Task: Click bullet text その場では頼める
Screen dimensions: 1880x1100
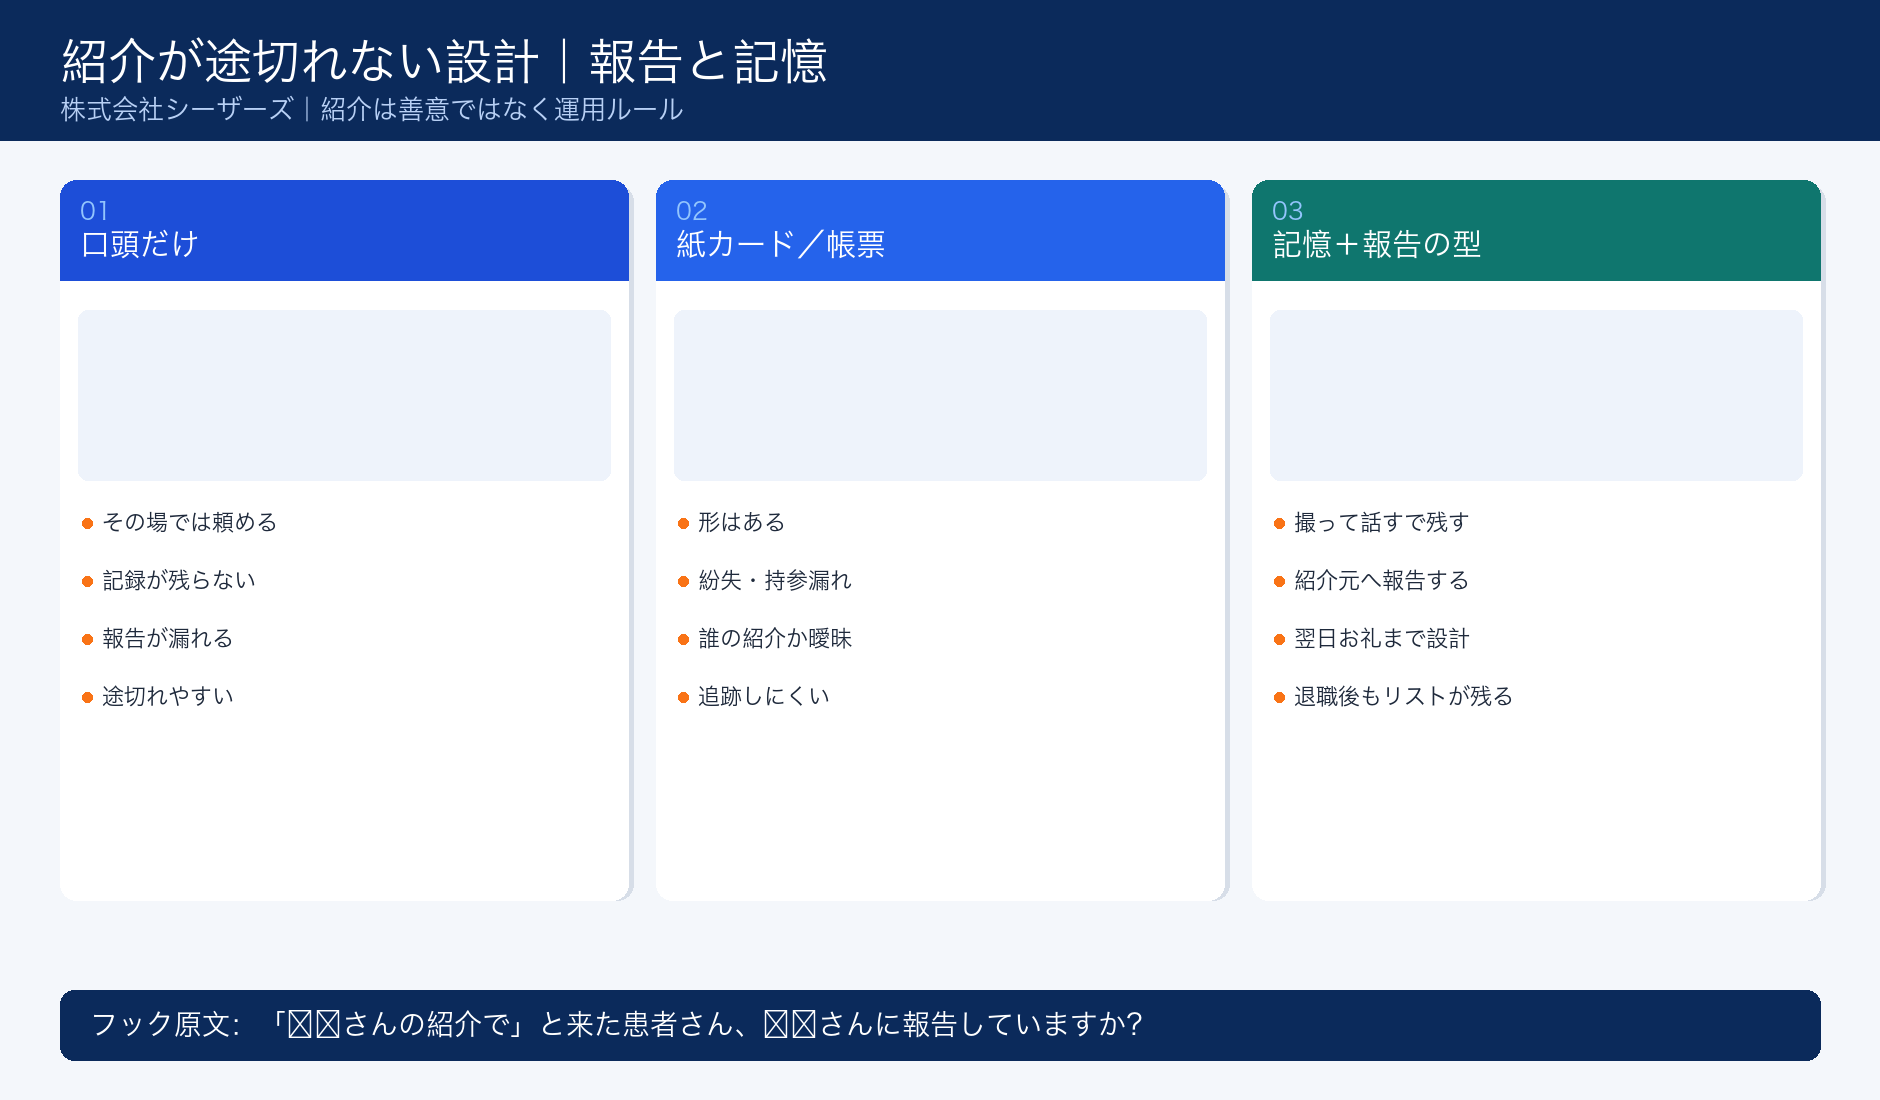Action: pyautogui.click(x=190, y=522)
